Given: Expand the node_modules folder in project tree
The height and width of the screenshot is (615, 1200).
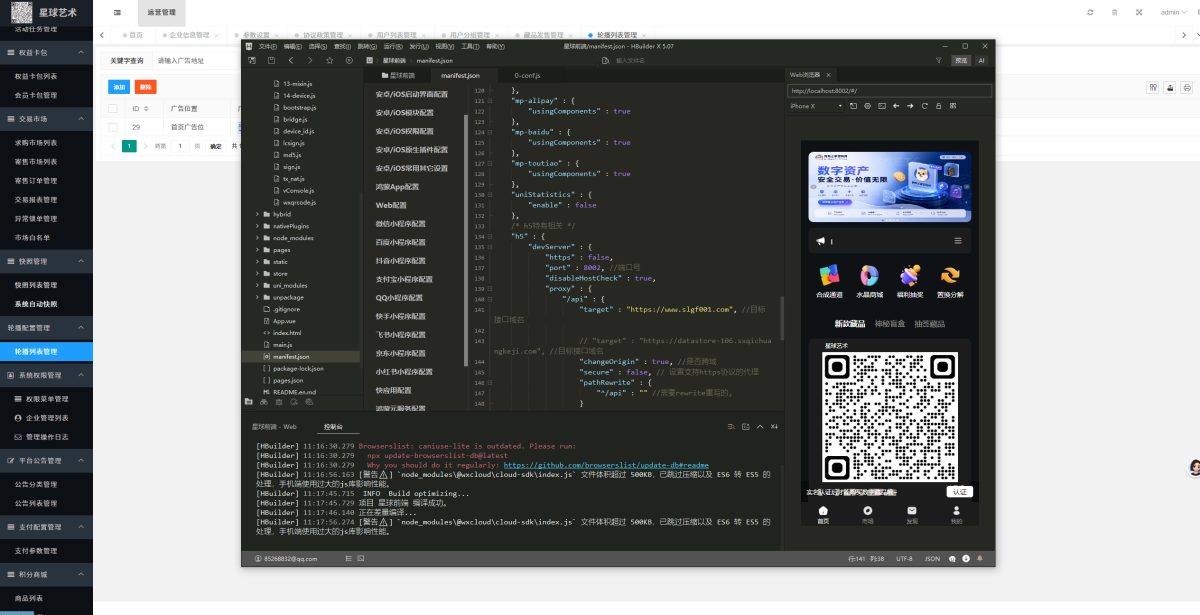Looking at the screenshot, I should pyautogui.click(x=257, y=238).
